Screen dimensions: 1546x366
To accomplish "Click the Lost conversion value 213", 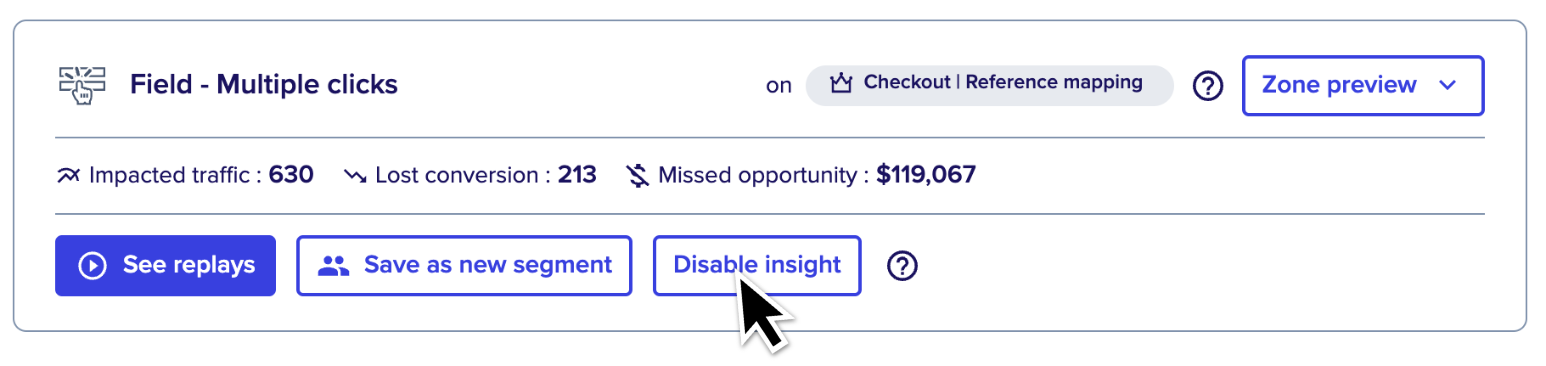I will pyautogui.click(x=577, y=176).
